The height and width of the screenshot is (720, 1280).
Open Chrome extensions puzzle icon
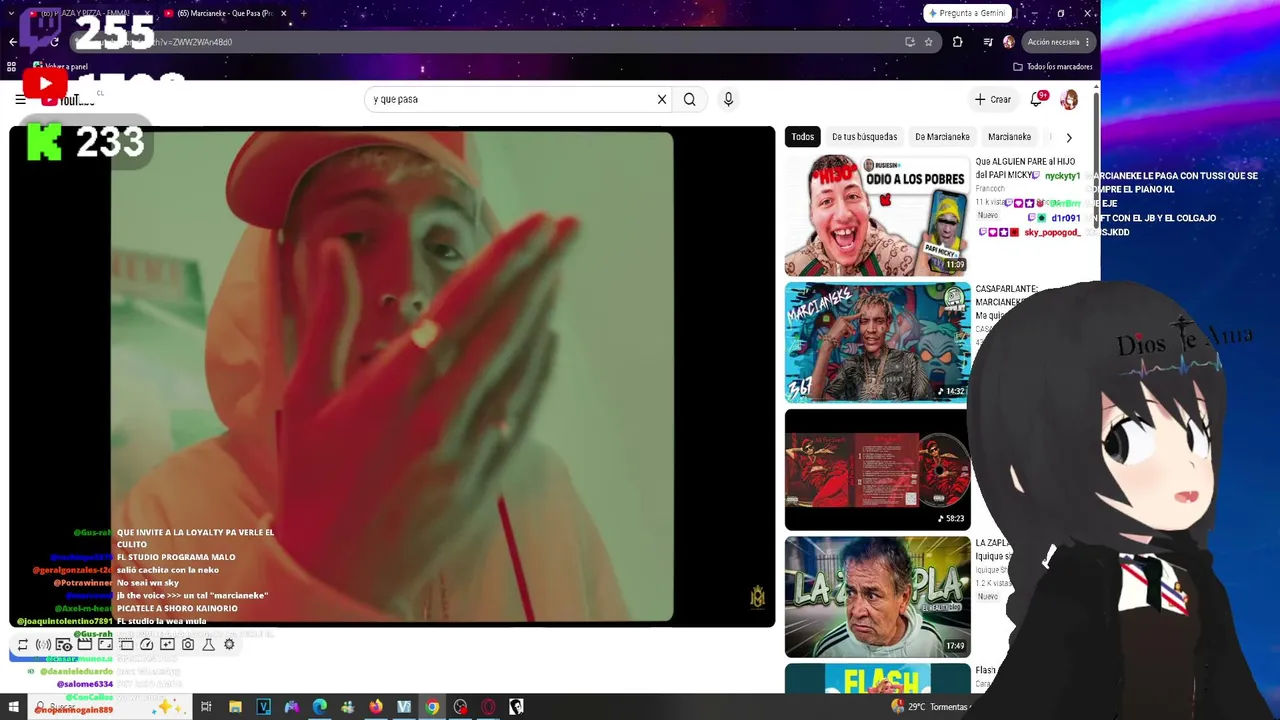coord(957,42)
